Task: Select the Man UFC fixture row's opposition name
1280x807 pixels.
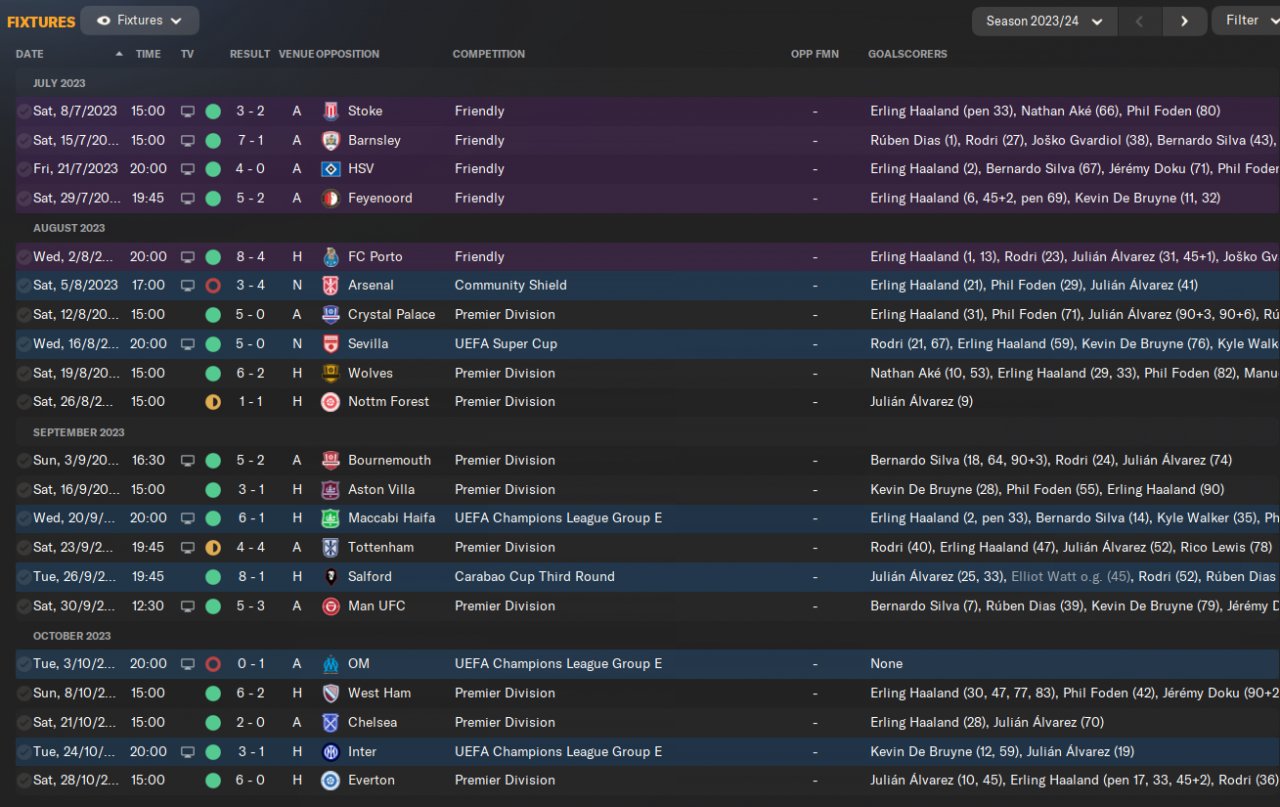Action: coord(376,606)
